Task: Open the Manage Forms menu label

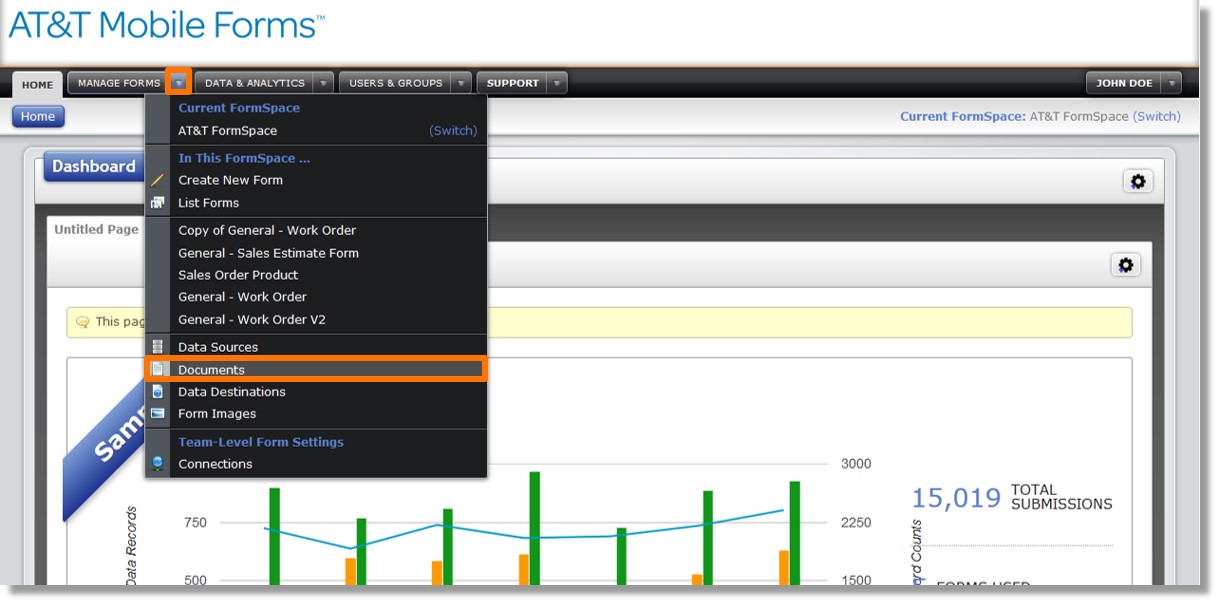Action: click(119, 83)
